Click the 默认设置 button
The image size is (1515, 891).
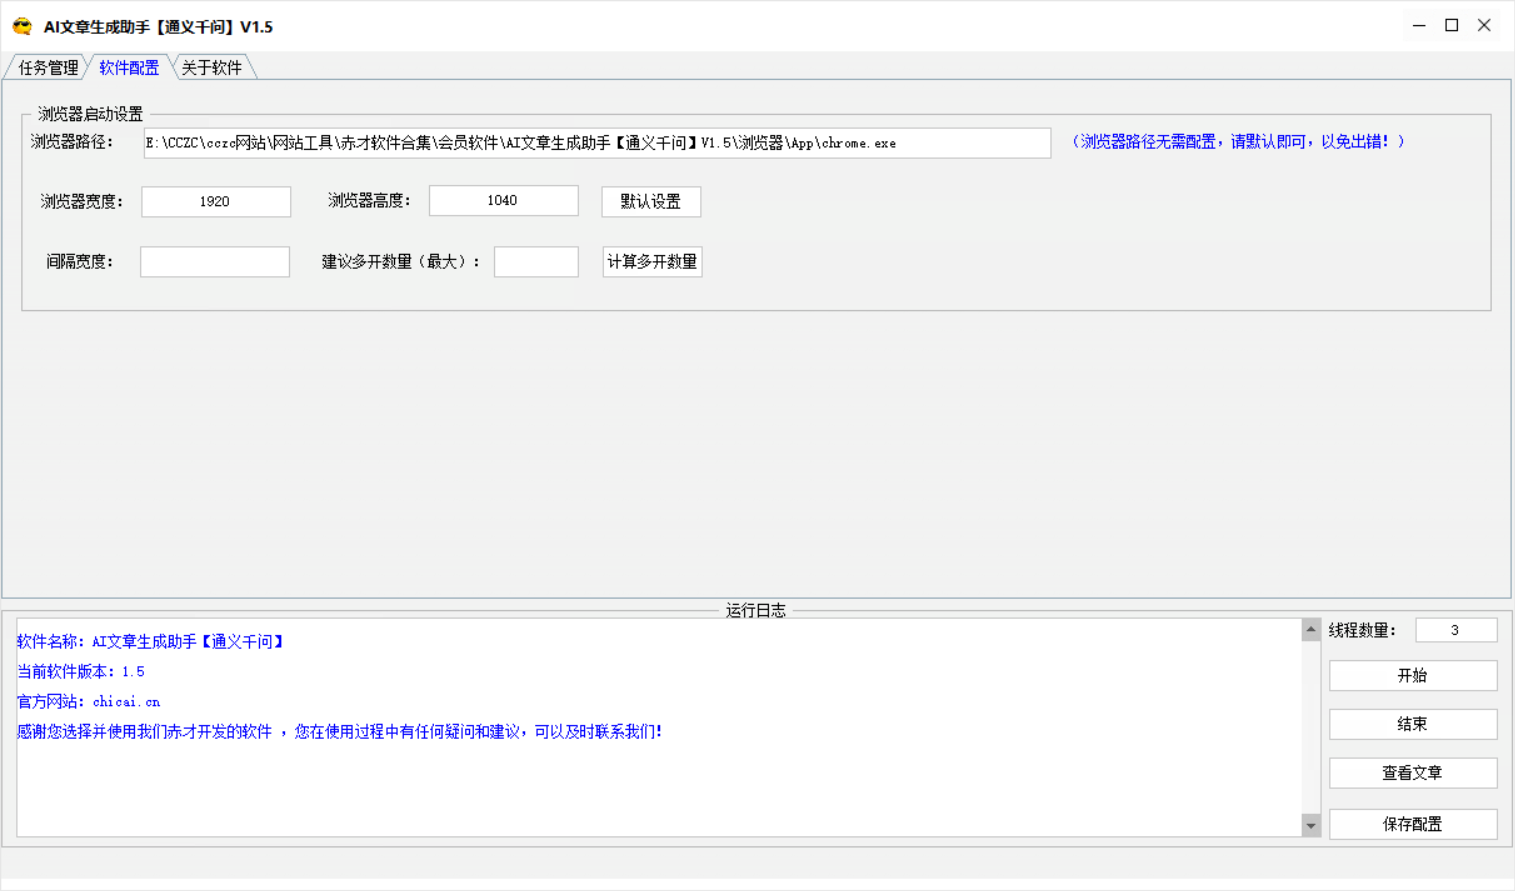[x=651, y=201]
